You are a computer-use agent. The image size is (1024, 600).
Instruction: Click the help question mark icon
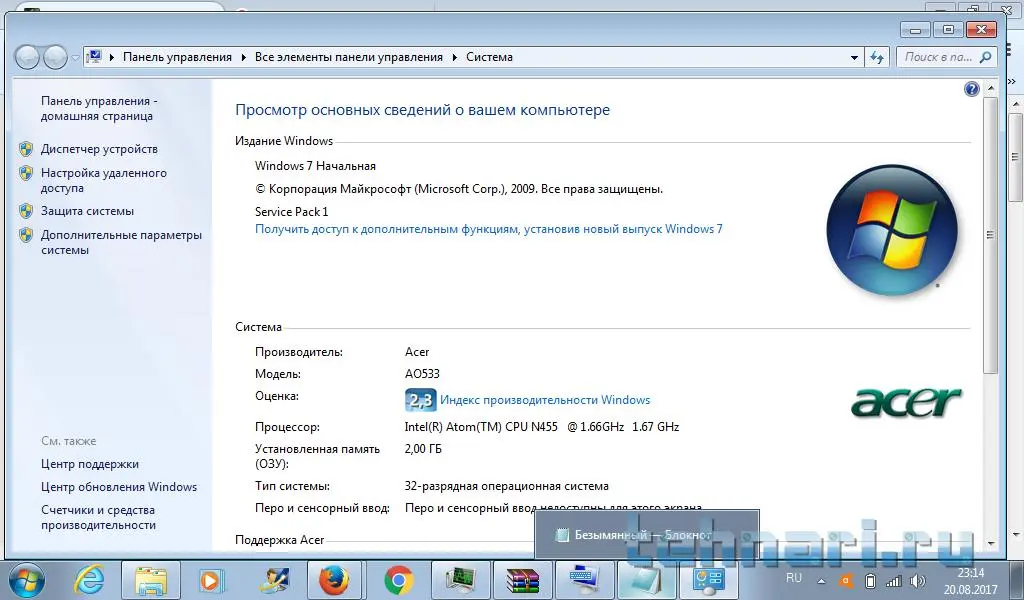(972, 89)
